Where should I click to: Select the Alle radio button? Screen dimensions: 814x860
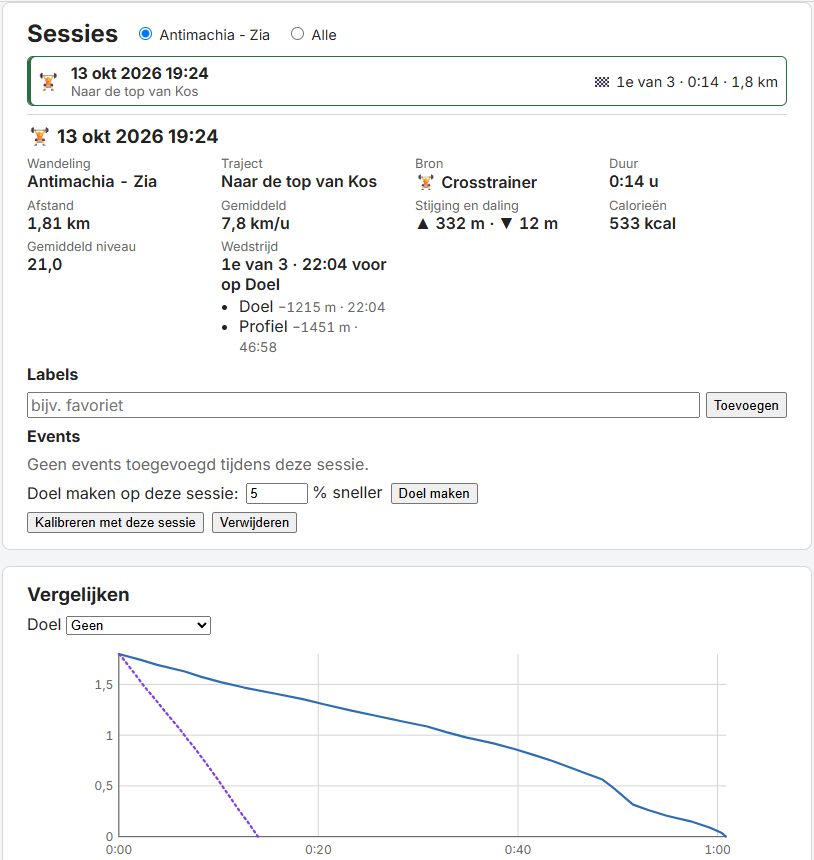(297, 34)
